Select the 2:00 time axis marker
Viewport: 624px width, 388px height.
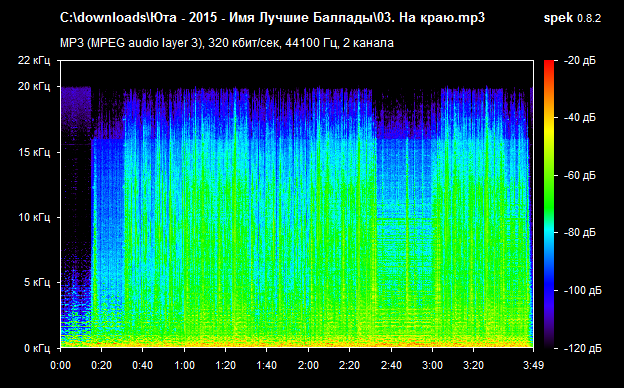click(308, 365)
